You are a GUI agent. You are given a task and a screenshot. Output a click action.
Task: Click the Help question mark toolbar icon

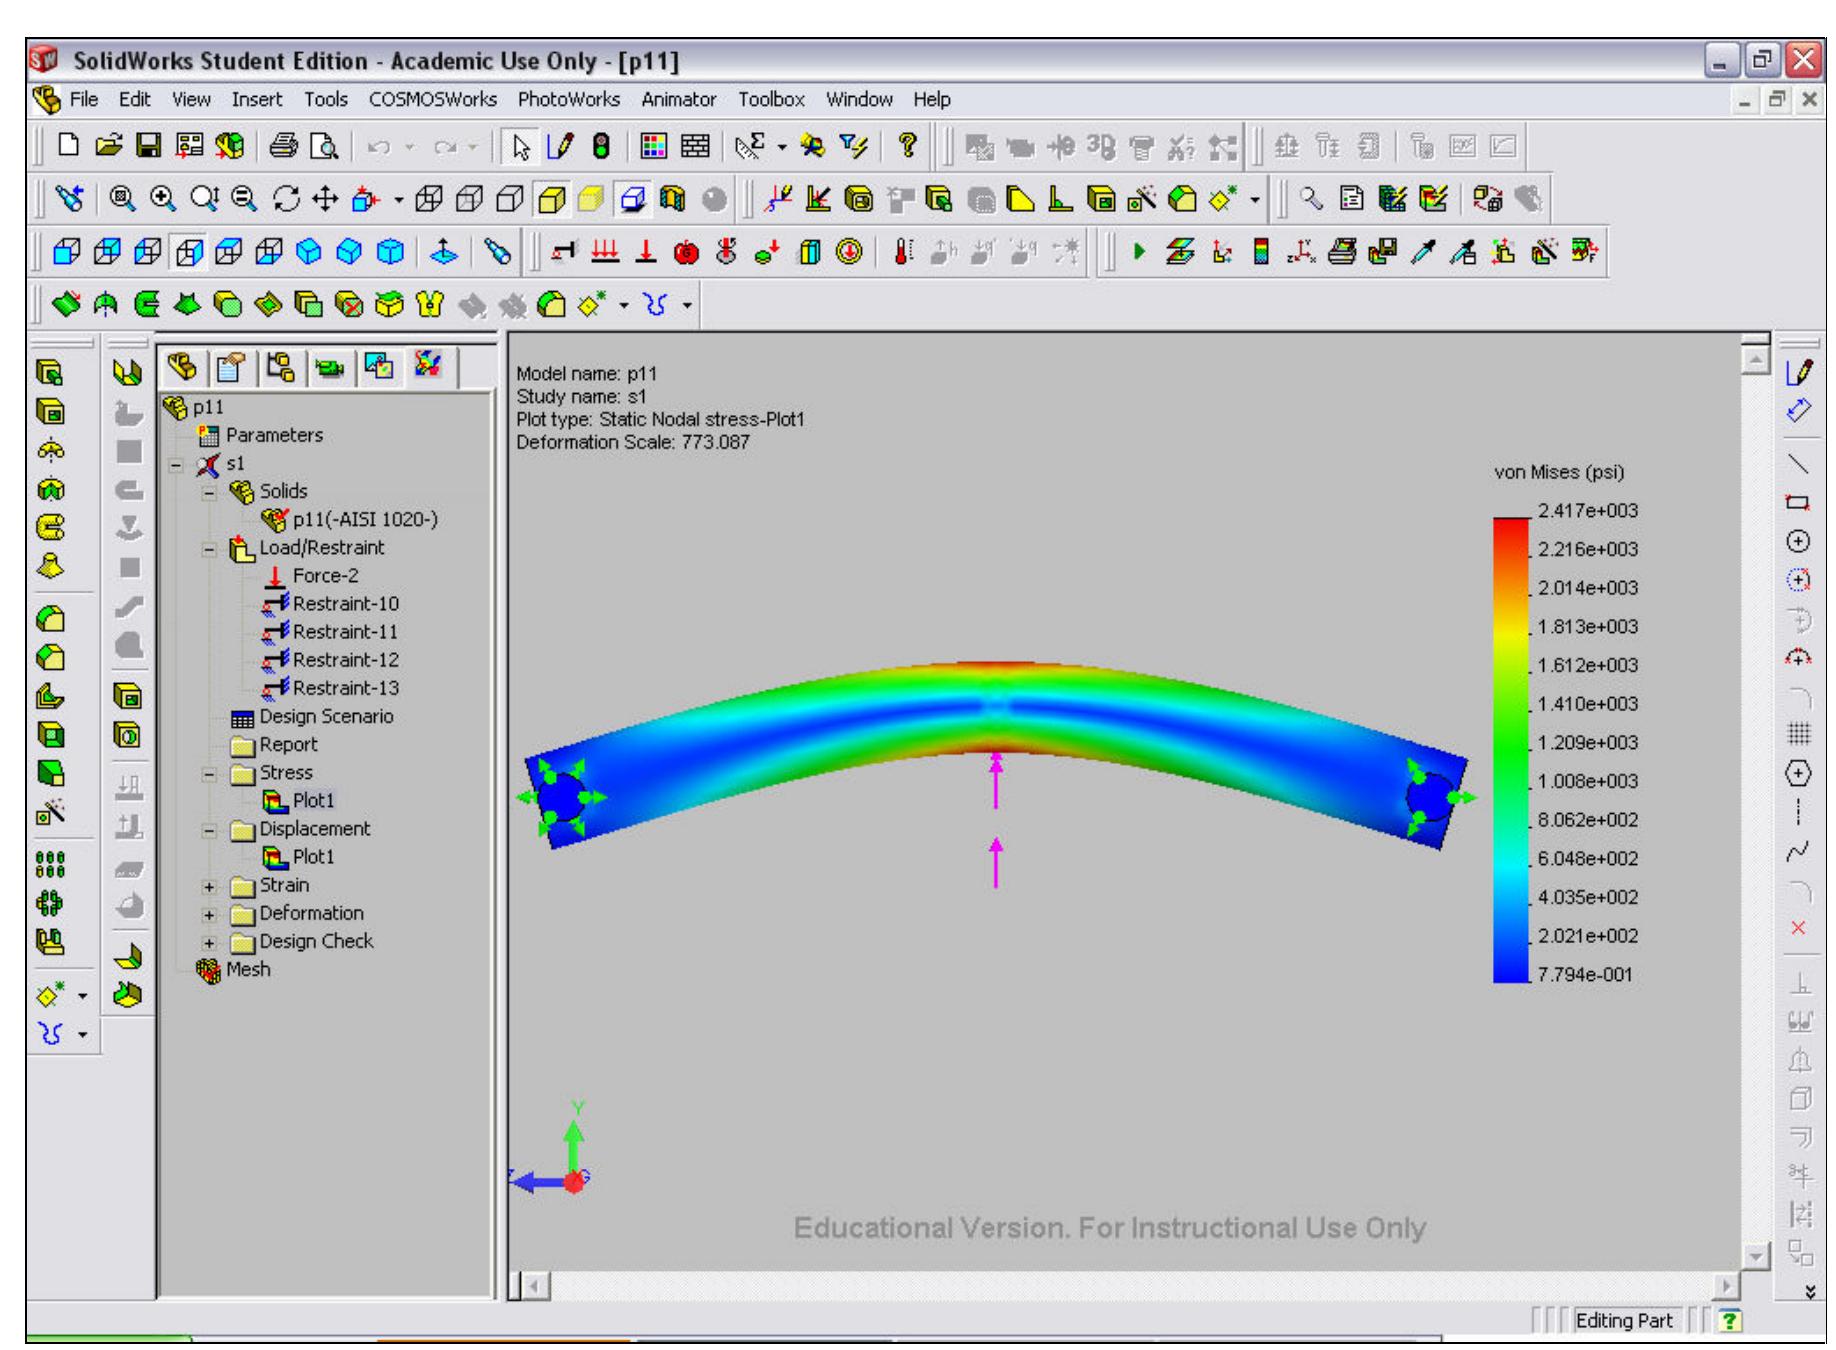pos(907,147)
